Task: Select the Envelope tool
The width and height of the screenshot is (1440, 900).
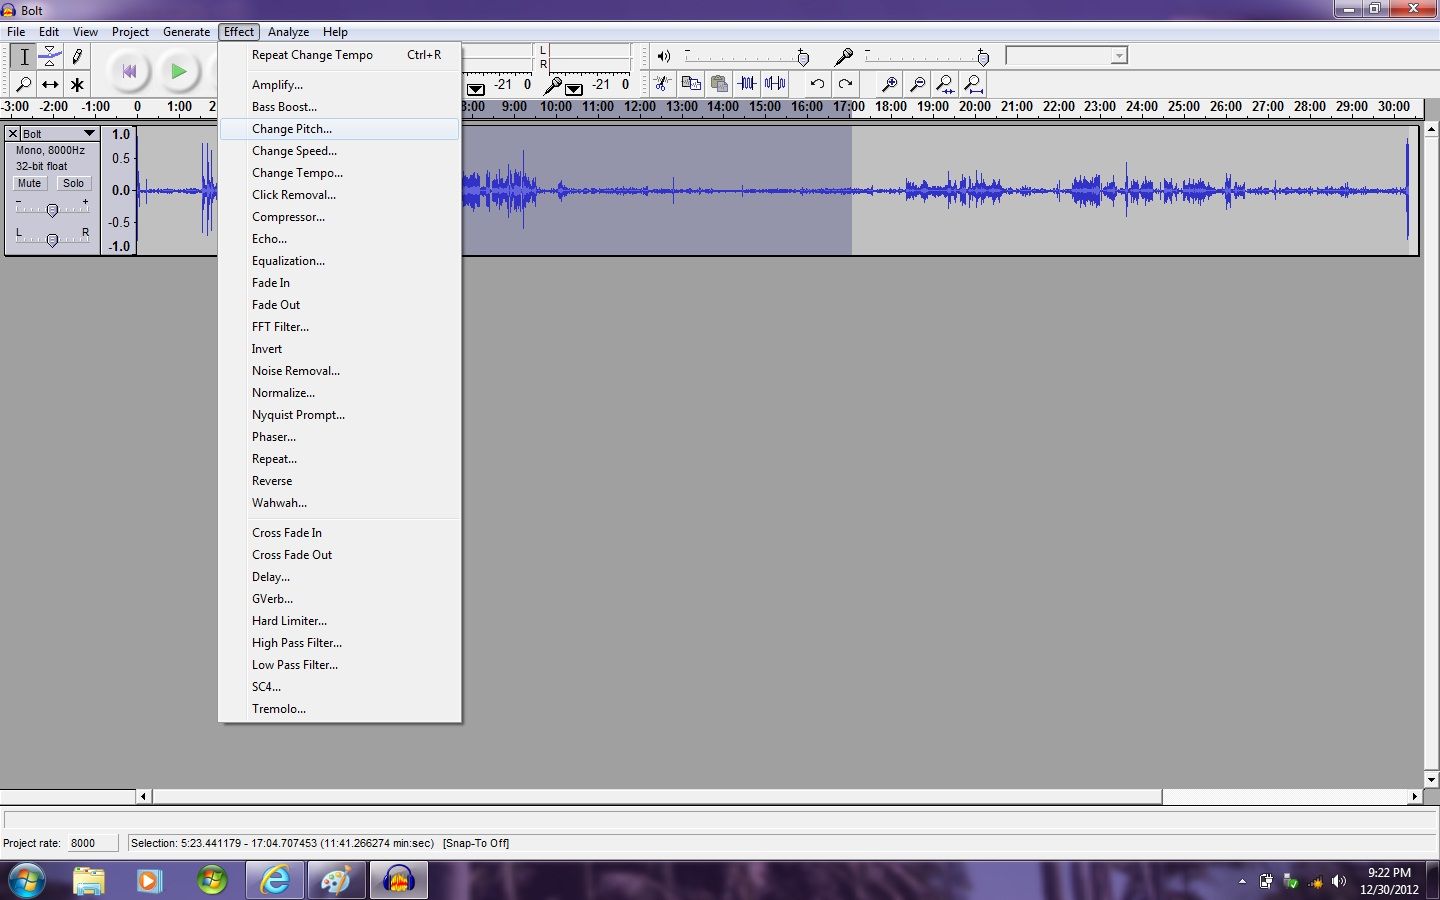Action: tap(50, 56)
